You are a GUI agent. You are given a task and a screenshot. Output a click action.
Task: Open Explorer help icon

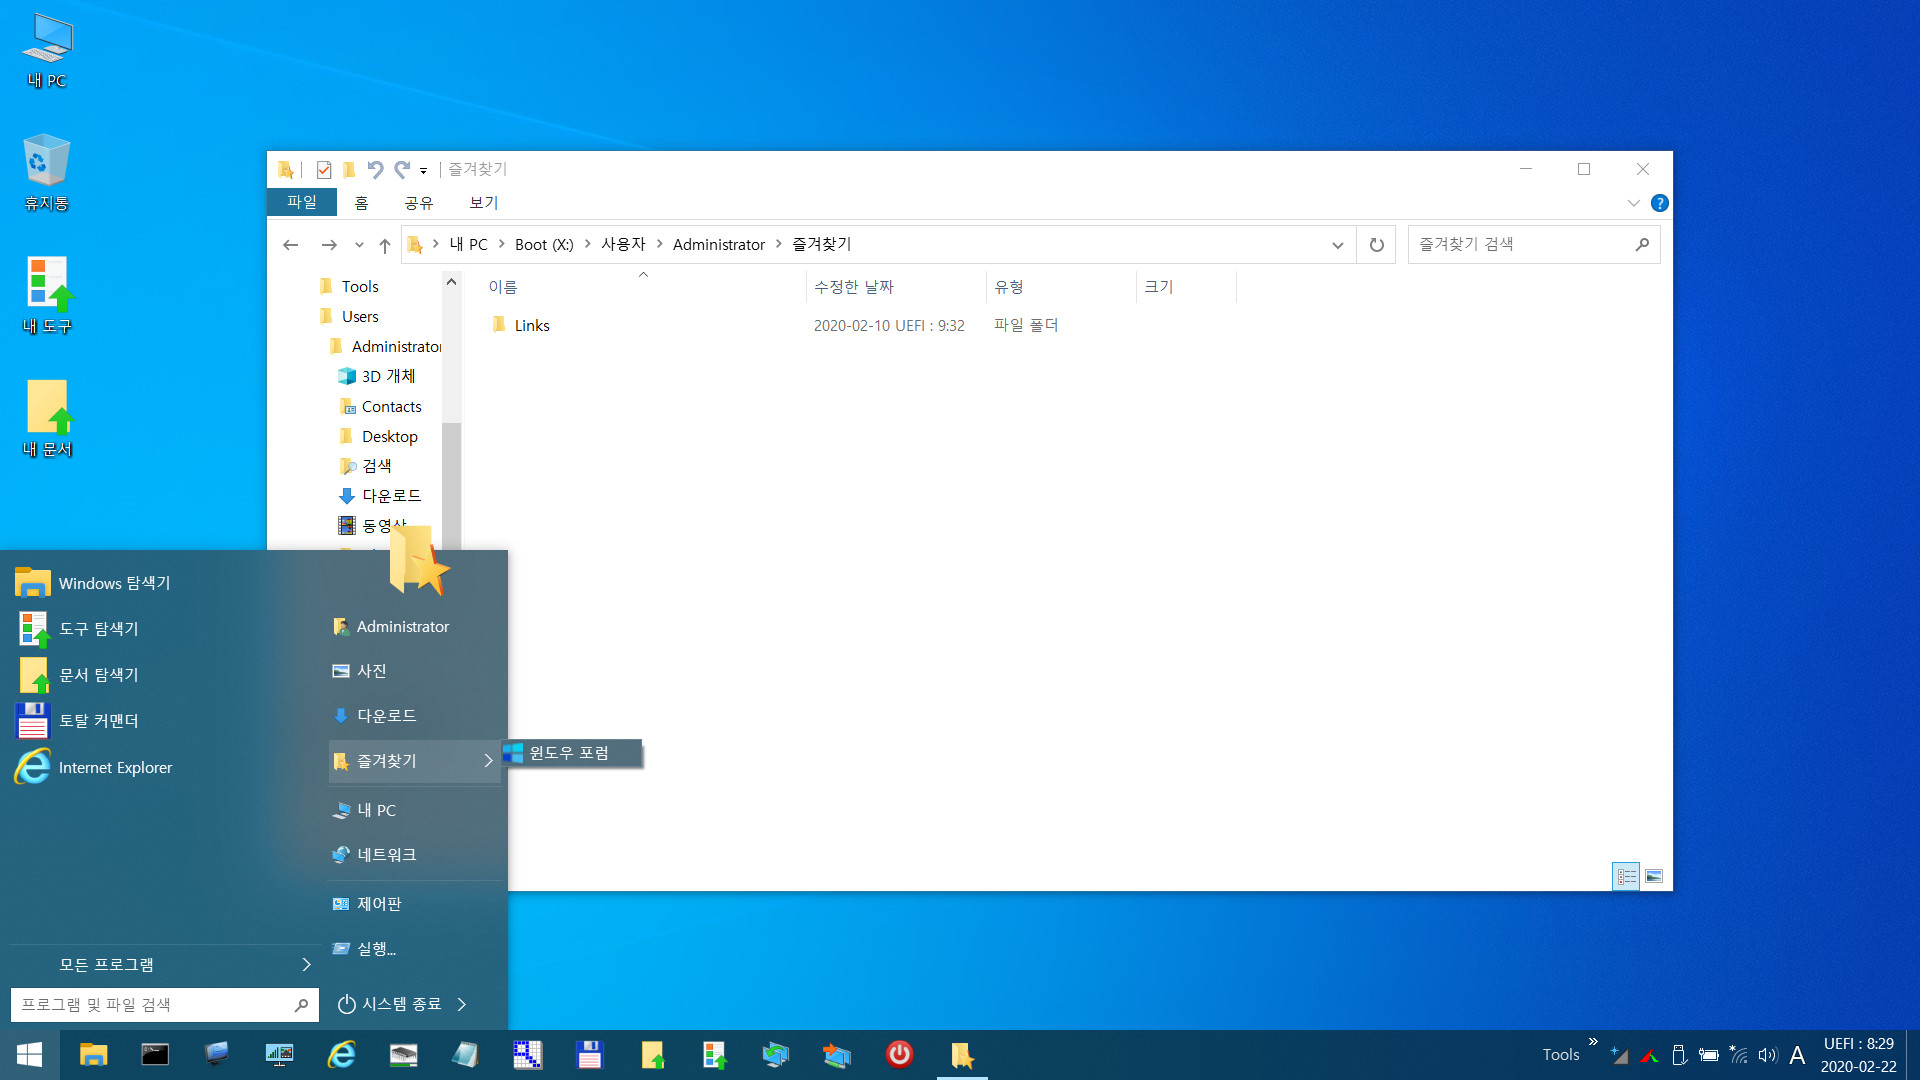pyautogui.click(x=1660, y=203)
